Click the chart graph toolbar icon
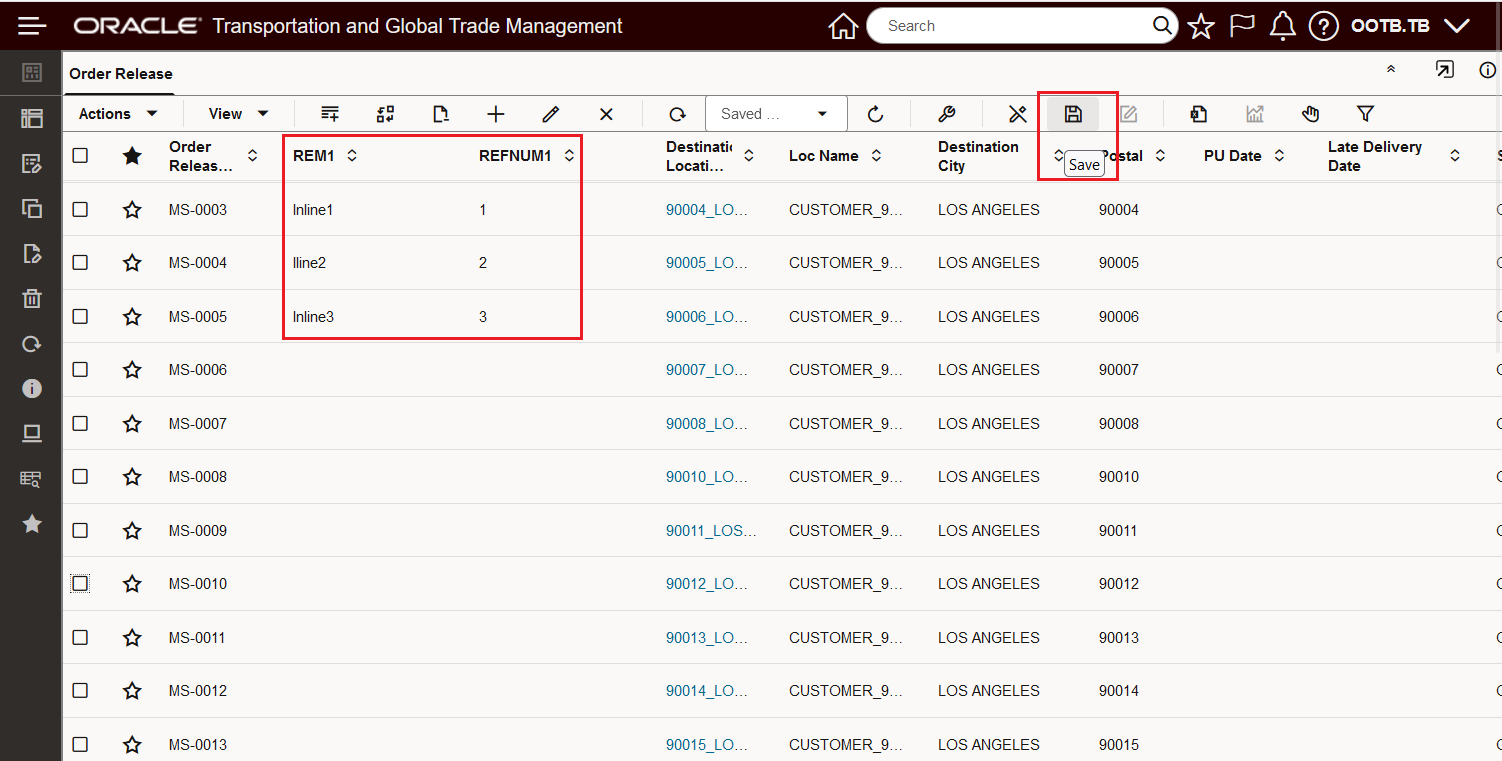The height and width of the screenshot is (761, 1502). pos(1255,114)
